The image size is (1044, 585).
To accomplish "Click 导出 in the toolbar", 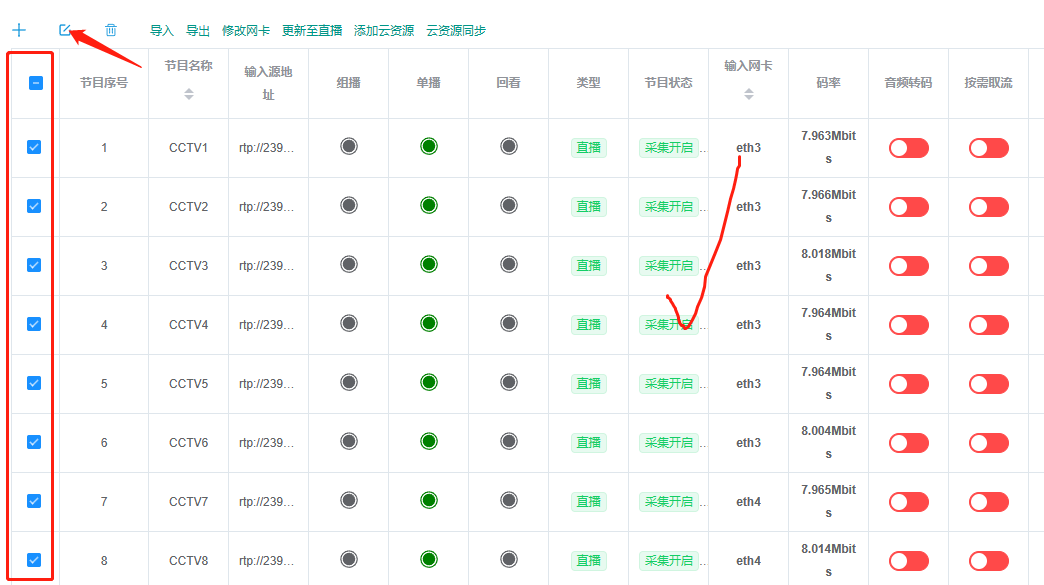I will tap(198, 31).
